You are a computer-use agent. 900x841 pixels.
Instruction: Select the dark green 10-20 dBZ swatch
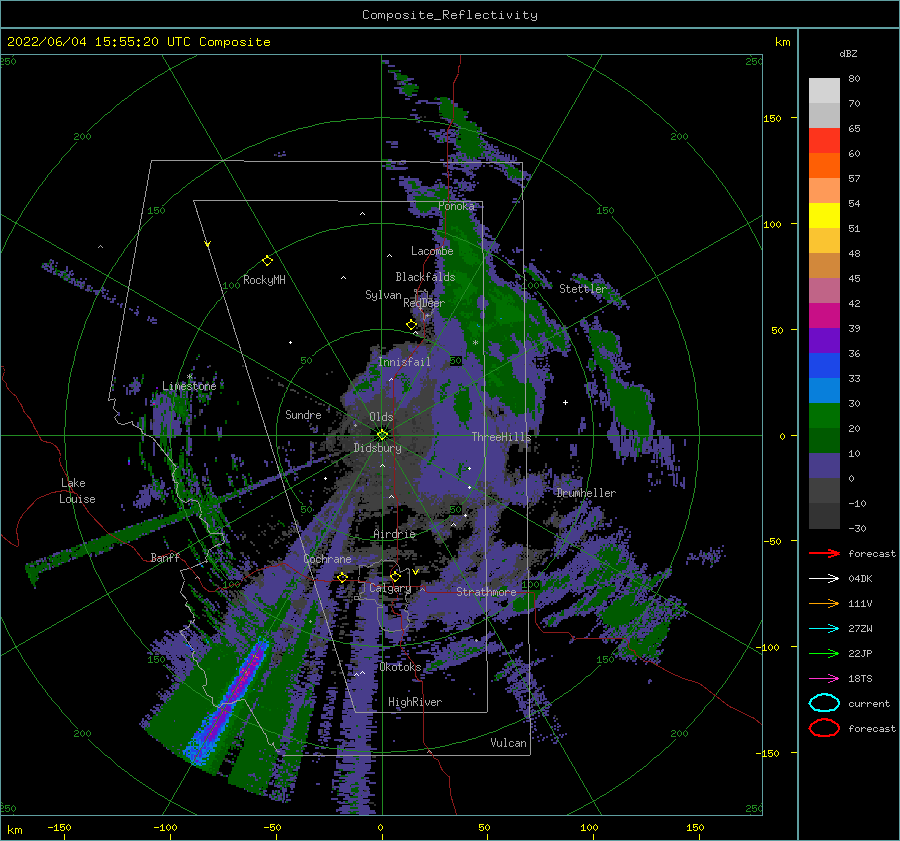[824, 441]
